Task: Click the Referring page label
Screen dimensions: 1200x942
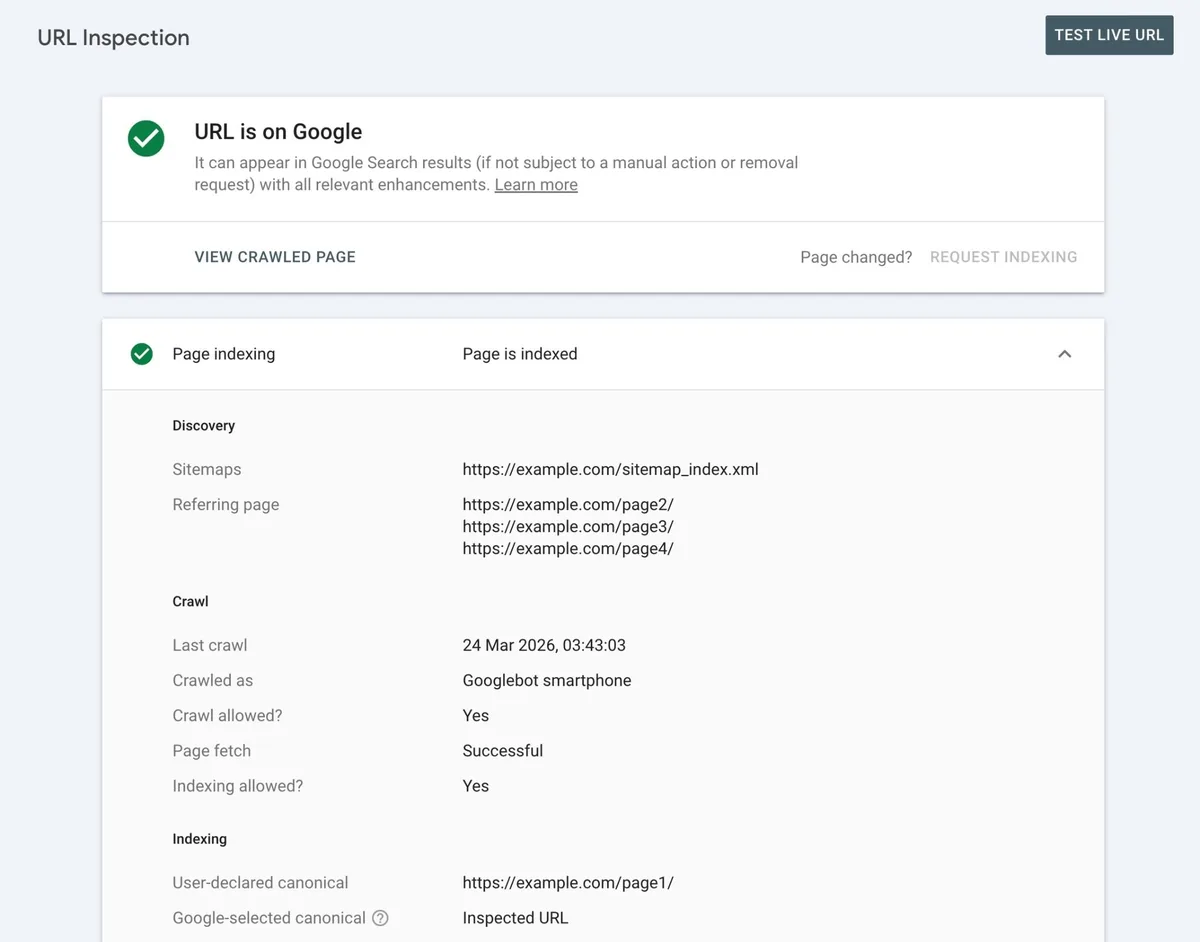Action: [226, 504]
